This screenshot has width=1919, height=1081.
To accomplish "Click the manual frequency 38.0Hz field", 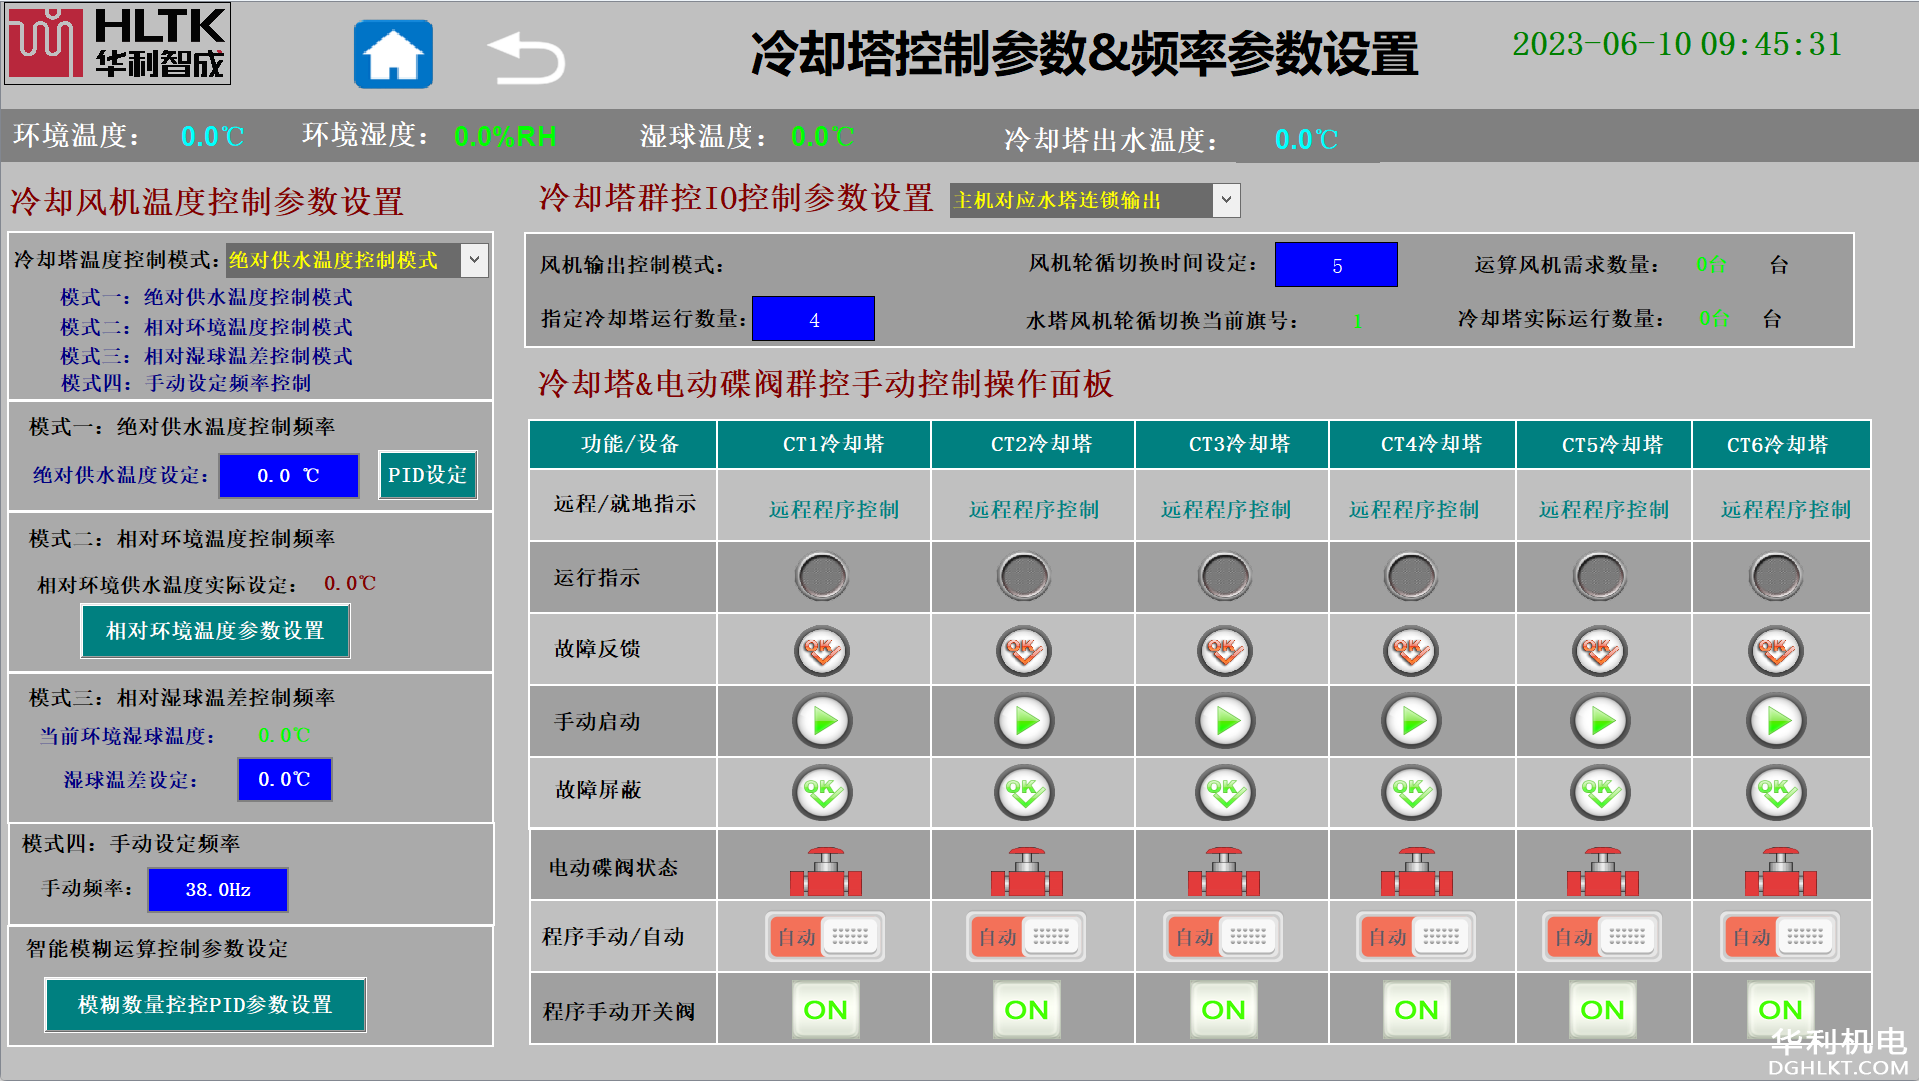I will [x=218, y=889].
